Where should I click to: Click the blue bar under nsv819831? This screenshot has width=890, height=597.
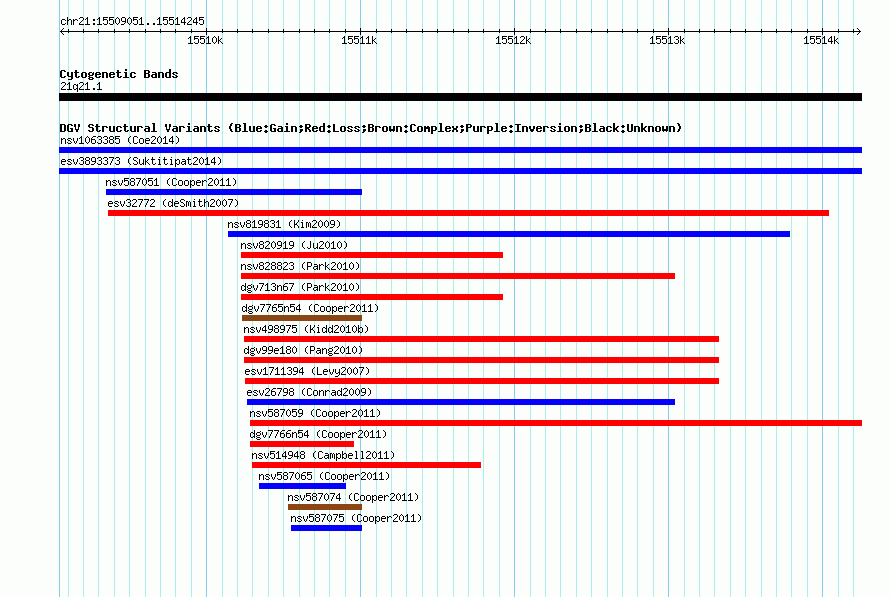click(x=509, y=234)
